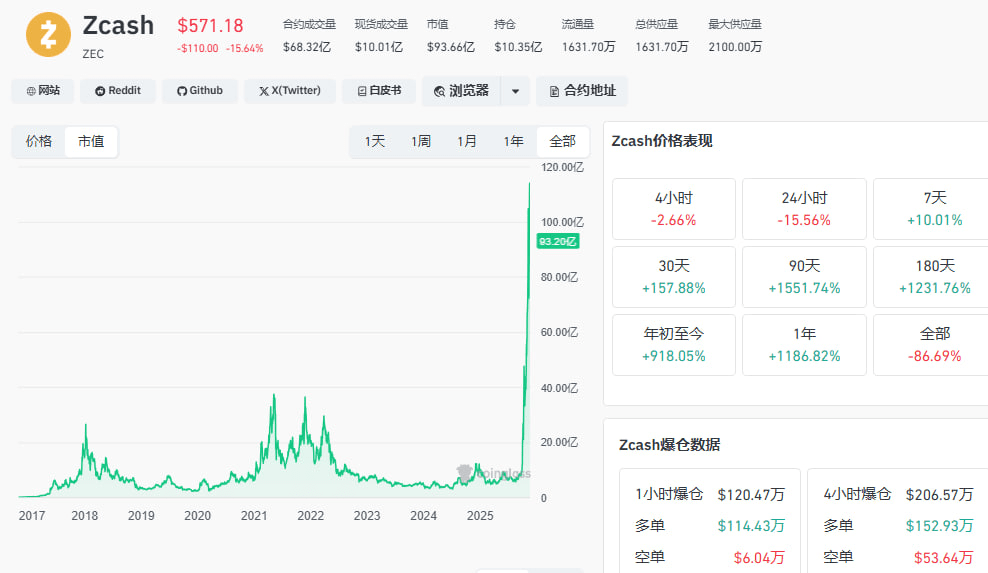The height and width of the screenshot is (573, 988).
Task: Click the 年初至今 performance card
Action: [x=673, y=345]
